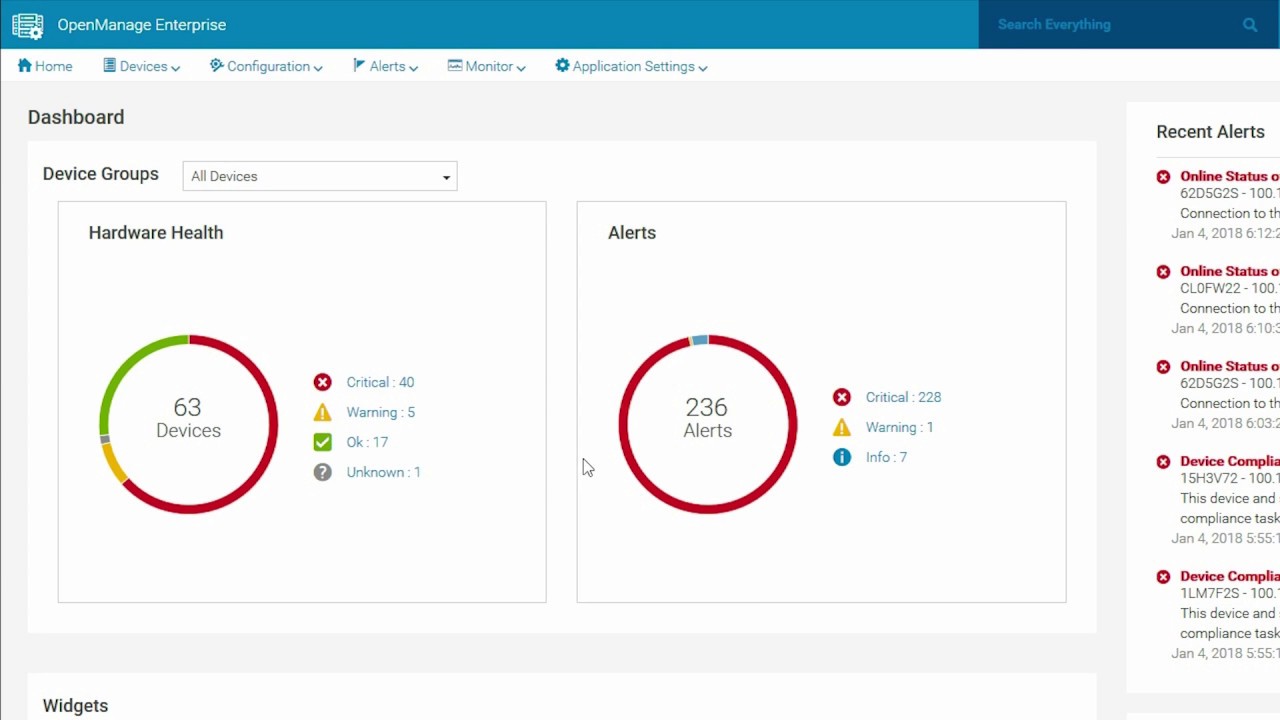Click the Unknown : 1 devices link

[383, 472]
